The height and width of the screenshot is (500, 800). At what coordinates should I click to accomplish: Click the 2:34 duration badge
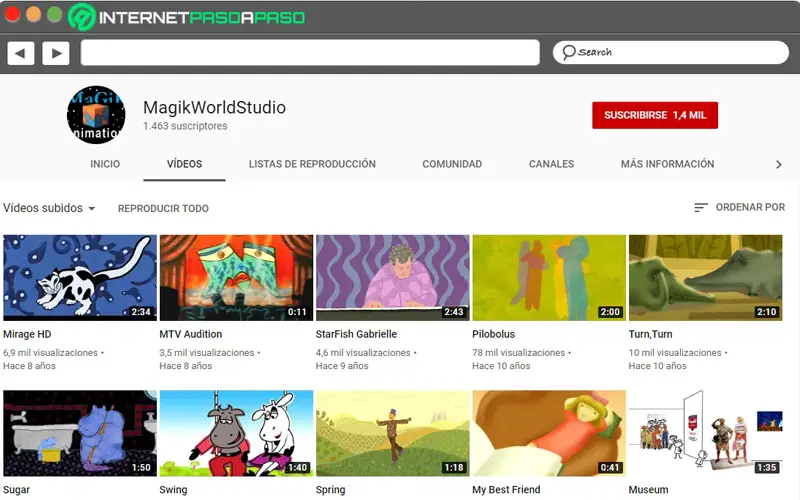(141, 312)
